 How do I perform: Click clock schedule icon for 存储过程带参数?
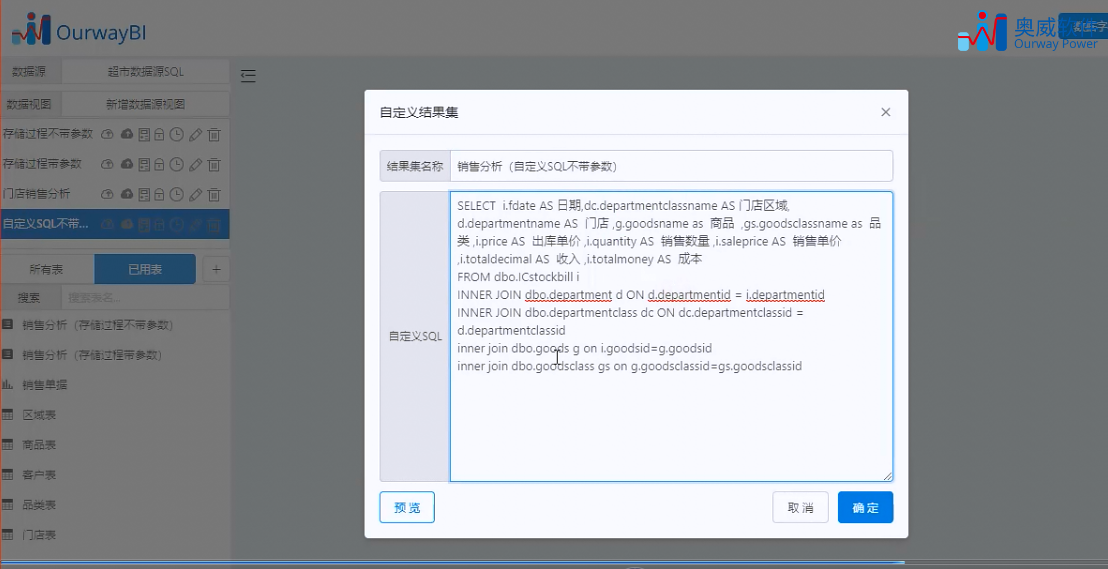click(x=177, y=164)
